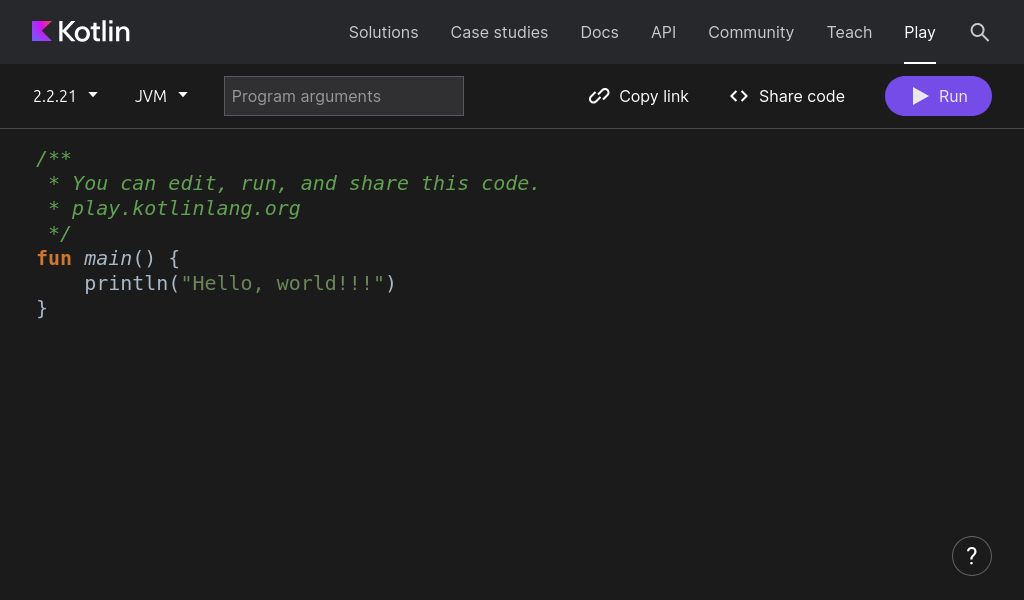Click the link icon beside Copy link

click(599, 96)
